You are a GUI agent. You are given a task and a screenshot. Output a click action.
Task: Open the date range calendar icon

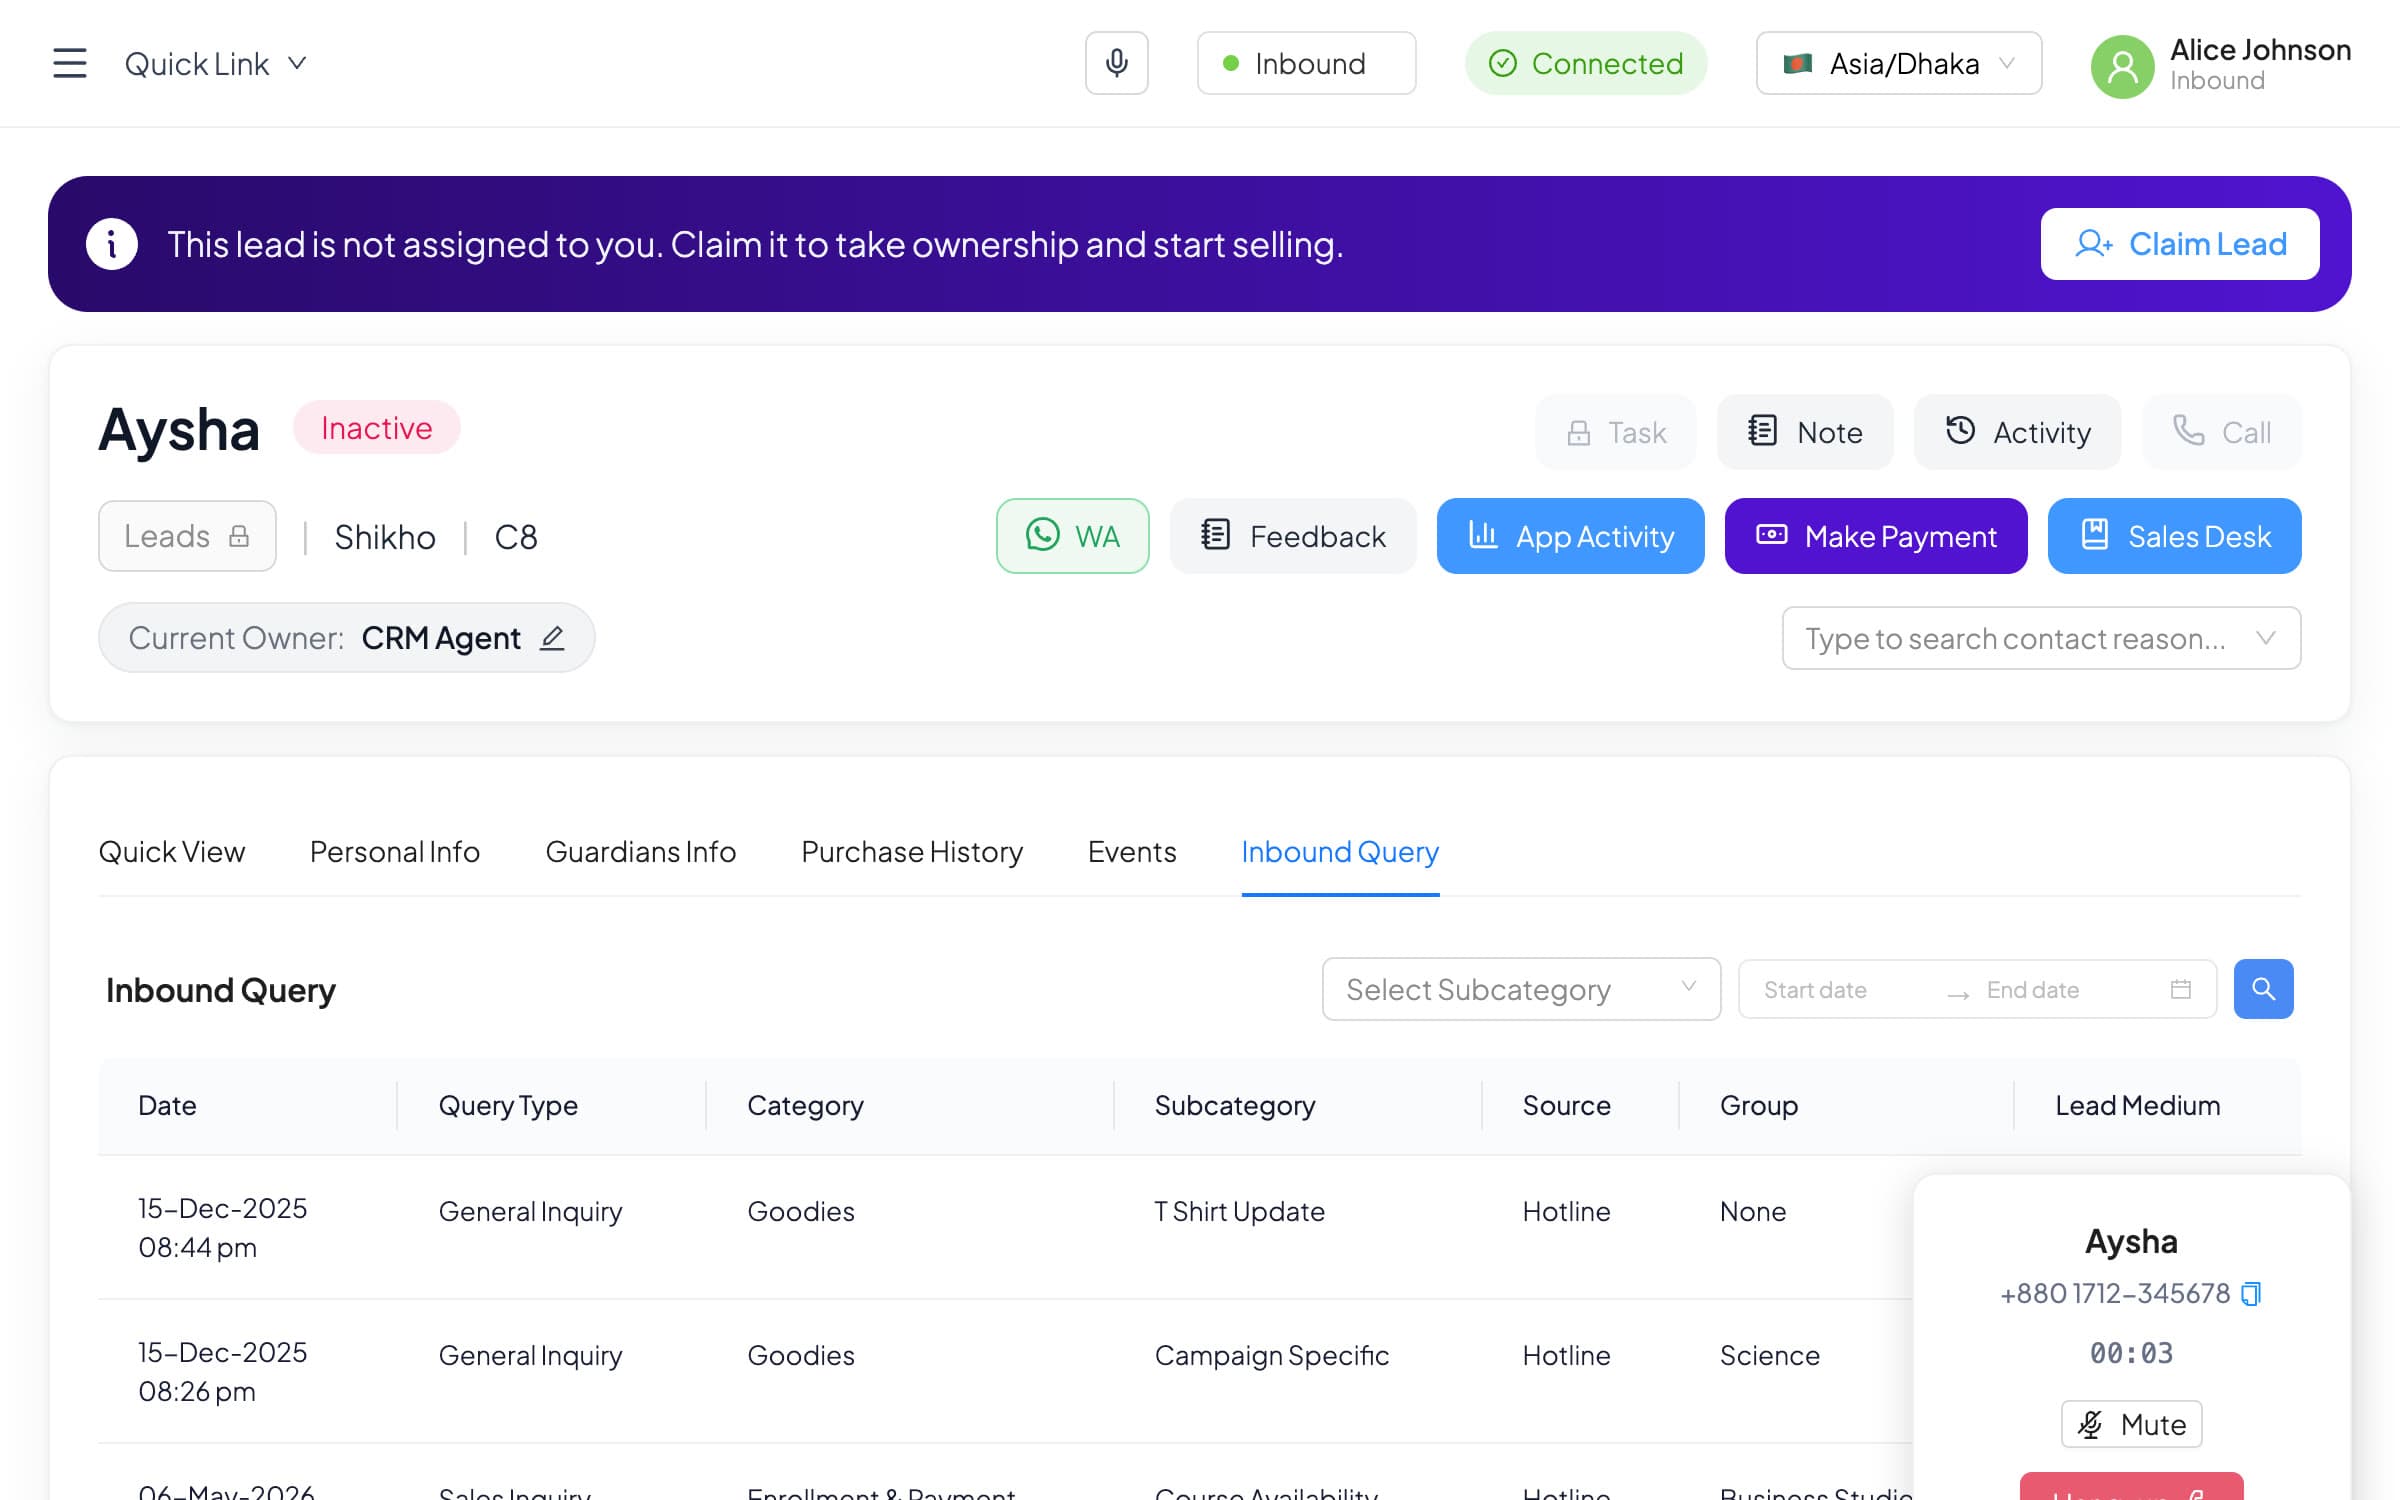point(2181,989)
